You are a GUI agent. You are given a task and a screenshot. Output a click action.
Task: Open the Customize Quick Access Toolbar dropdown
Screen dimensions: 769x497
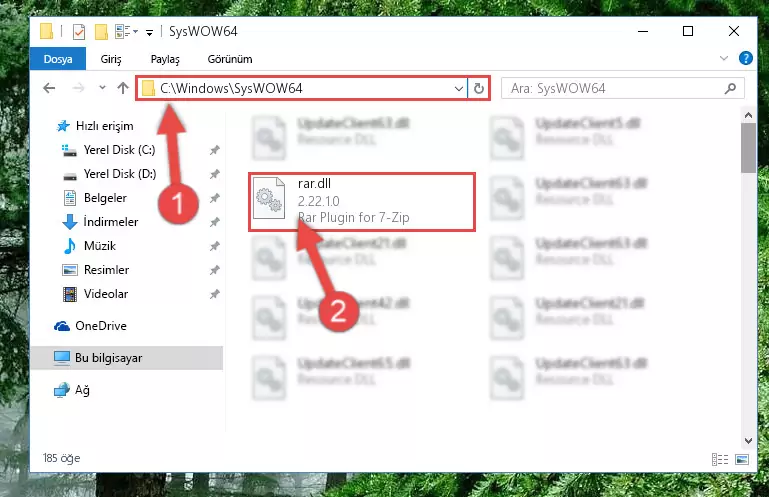(x=149, y=32)
